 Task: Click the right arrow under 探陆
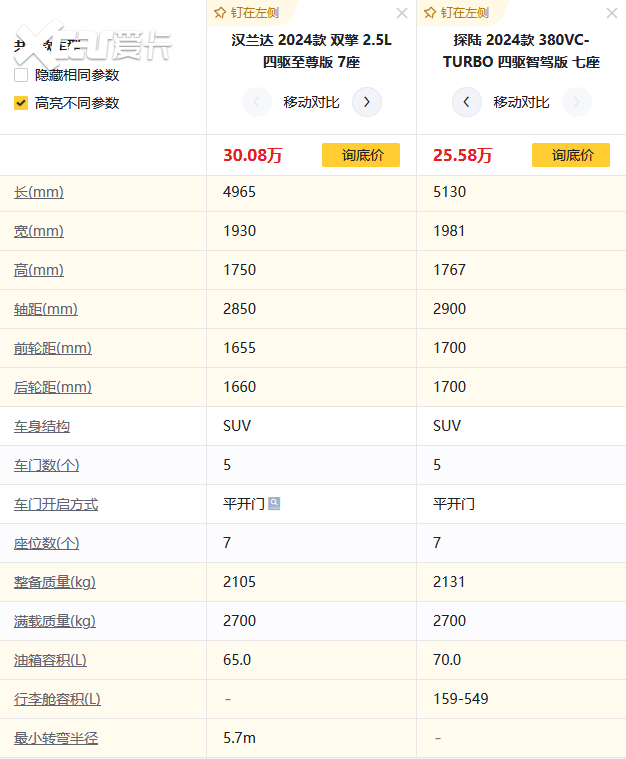pyautogui.click(x=576, y=102)
